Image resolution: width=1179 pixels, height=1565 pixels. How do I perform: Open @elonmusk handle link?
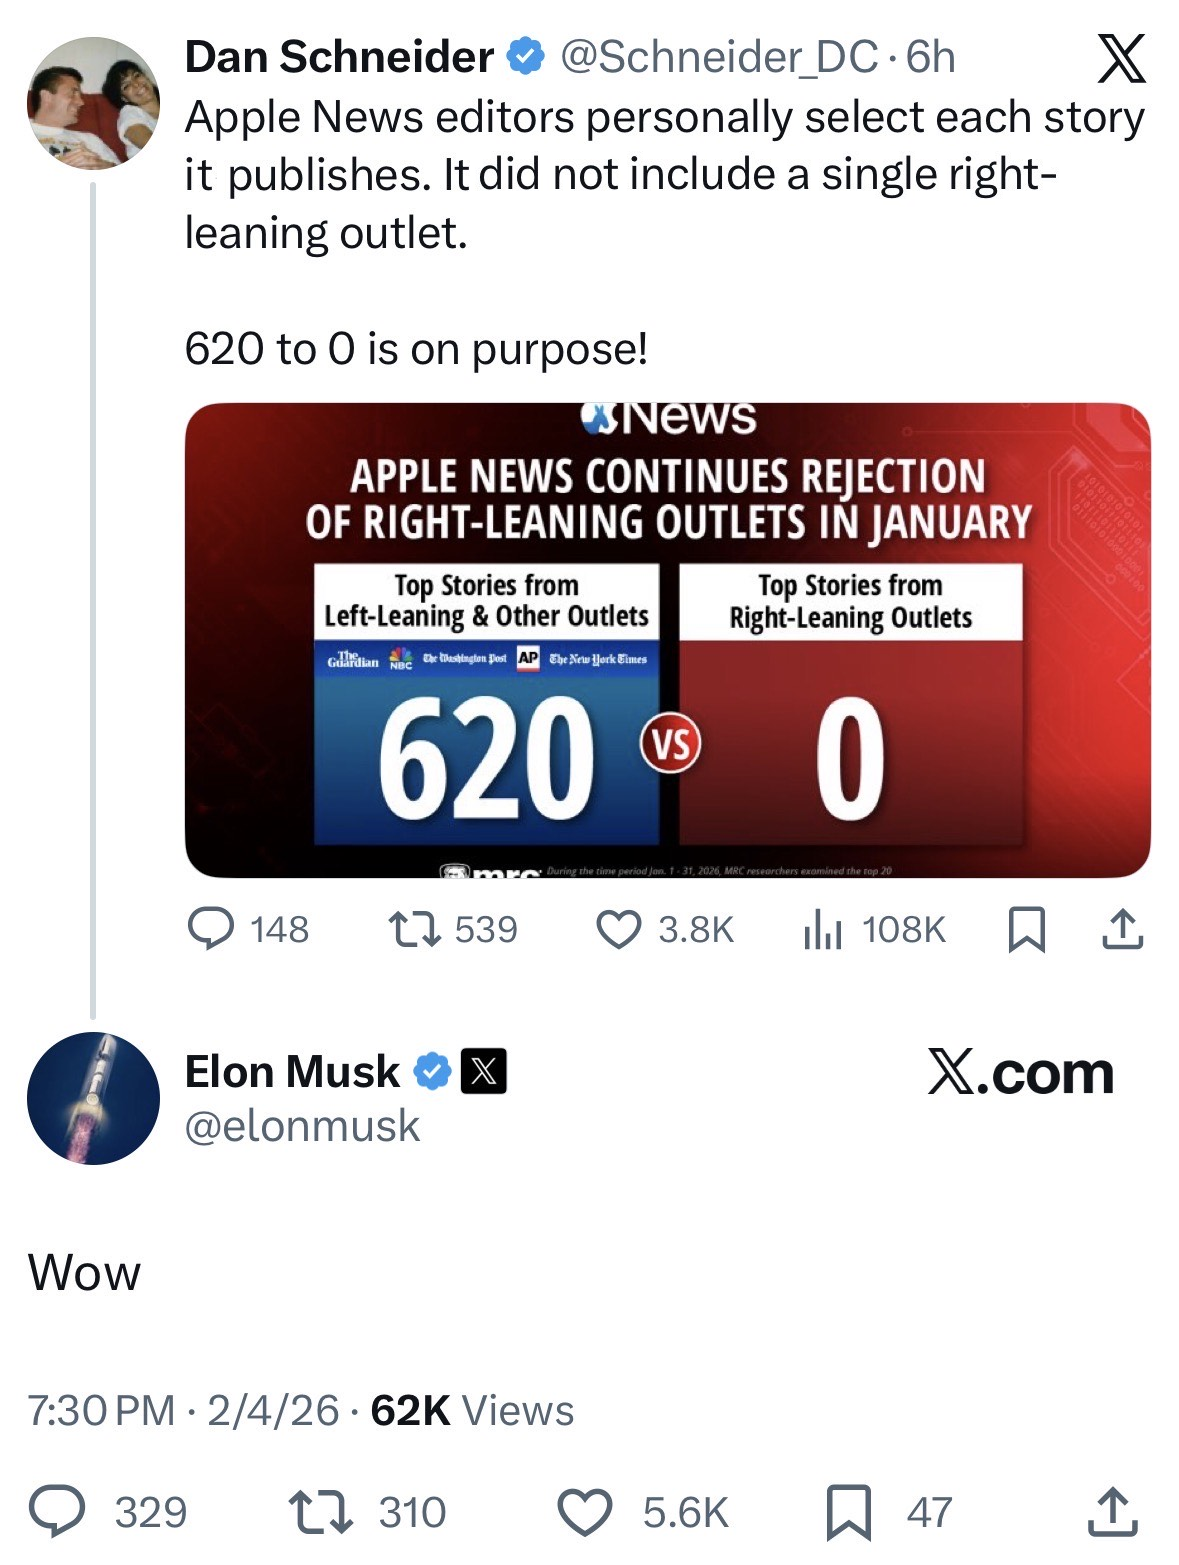click(x=302, y=1126)
